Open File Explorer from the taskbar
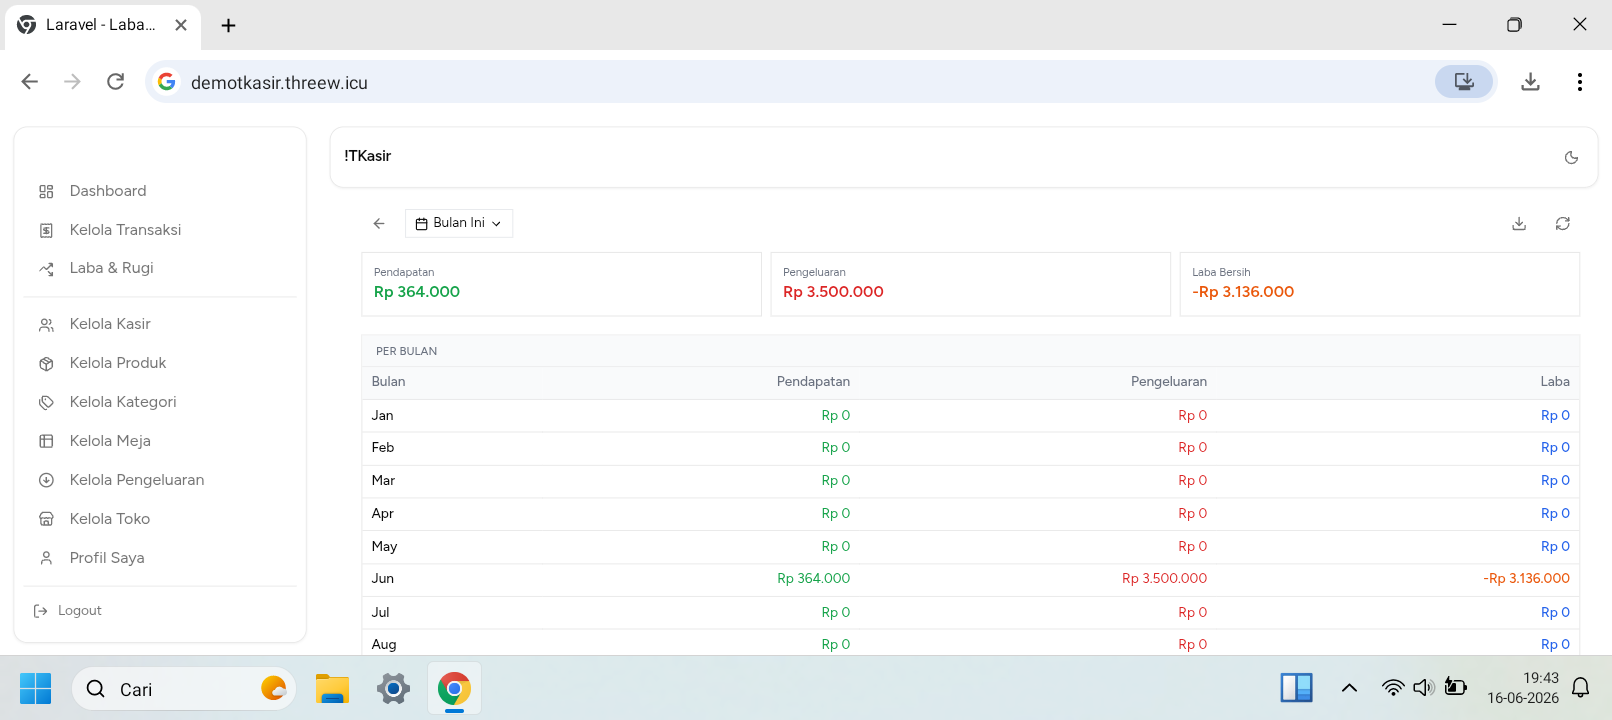Image resolution: width=1612 pixels, height=720 pixels. coord(332,689)
